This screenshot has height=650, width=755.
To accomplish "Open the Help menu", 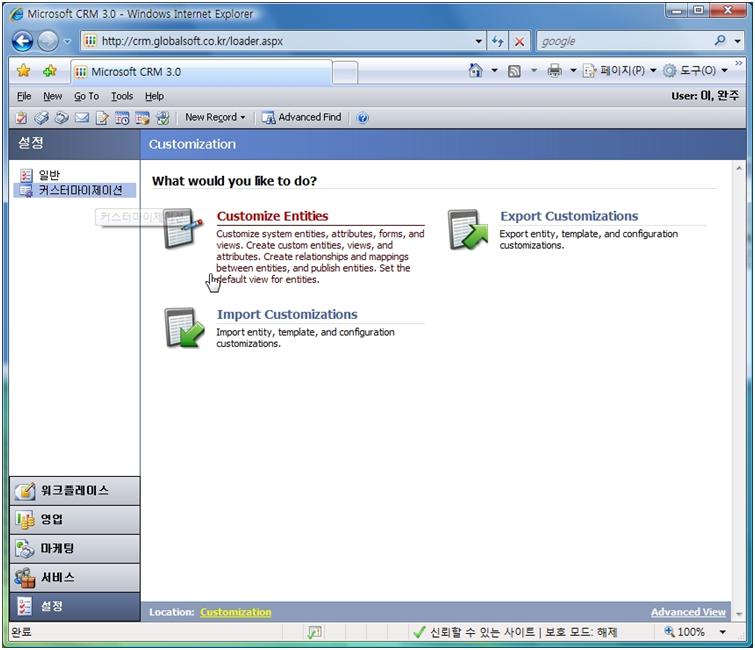I will [154, 96].
